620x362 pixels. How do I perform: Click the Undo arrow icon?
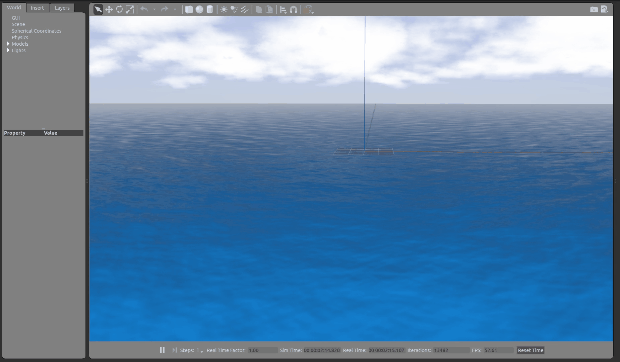coord(144,9)
